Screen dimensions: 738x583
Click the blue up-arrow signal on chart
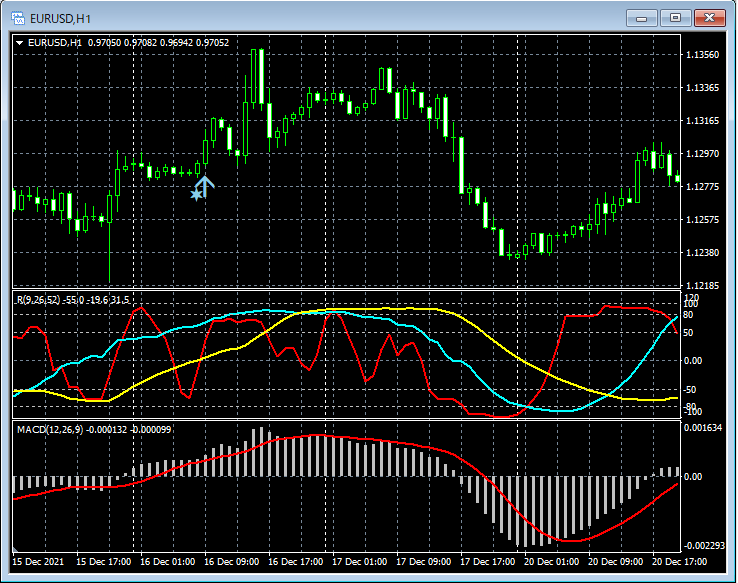(x=206, y=186)
